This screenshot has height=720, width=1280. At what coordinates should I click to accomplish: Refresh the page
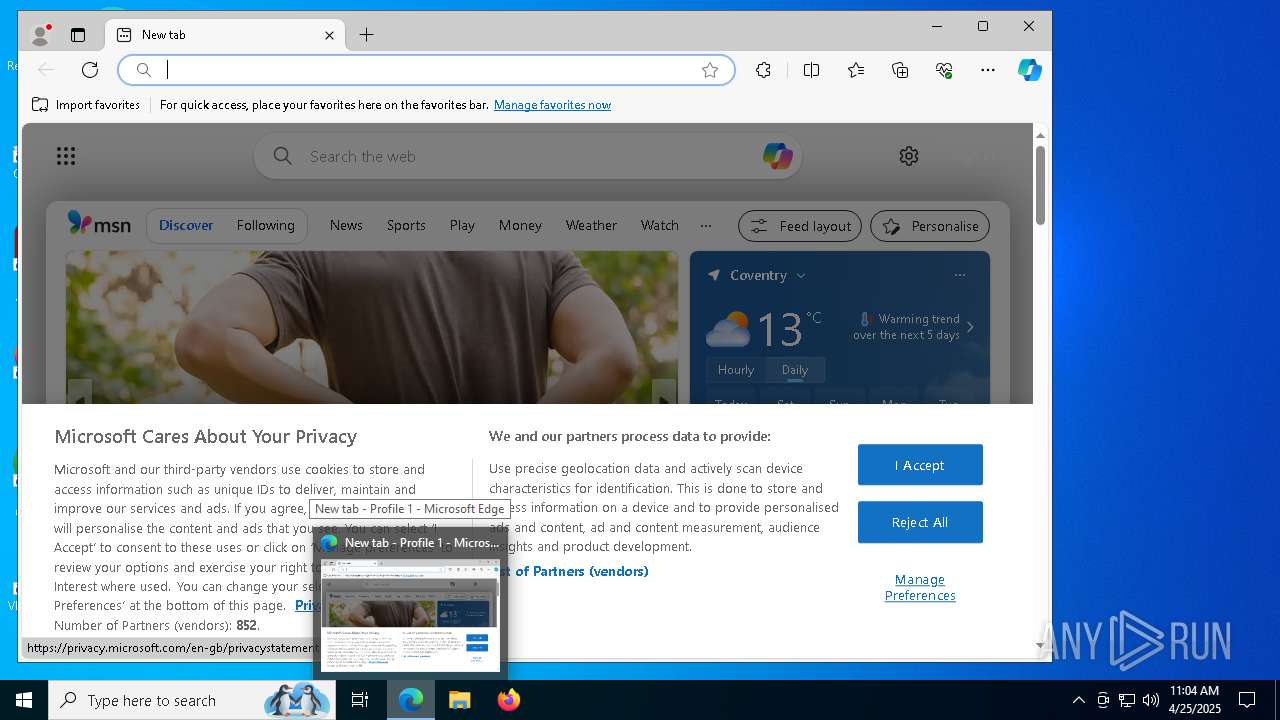(x=90, y=70)
